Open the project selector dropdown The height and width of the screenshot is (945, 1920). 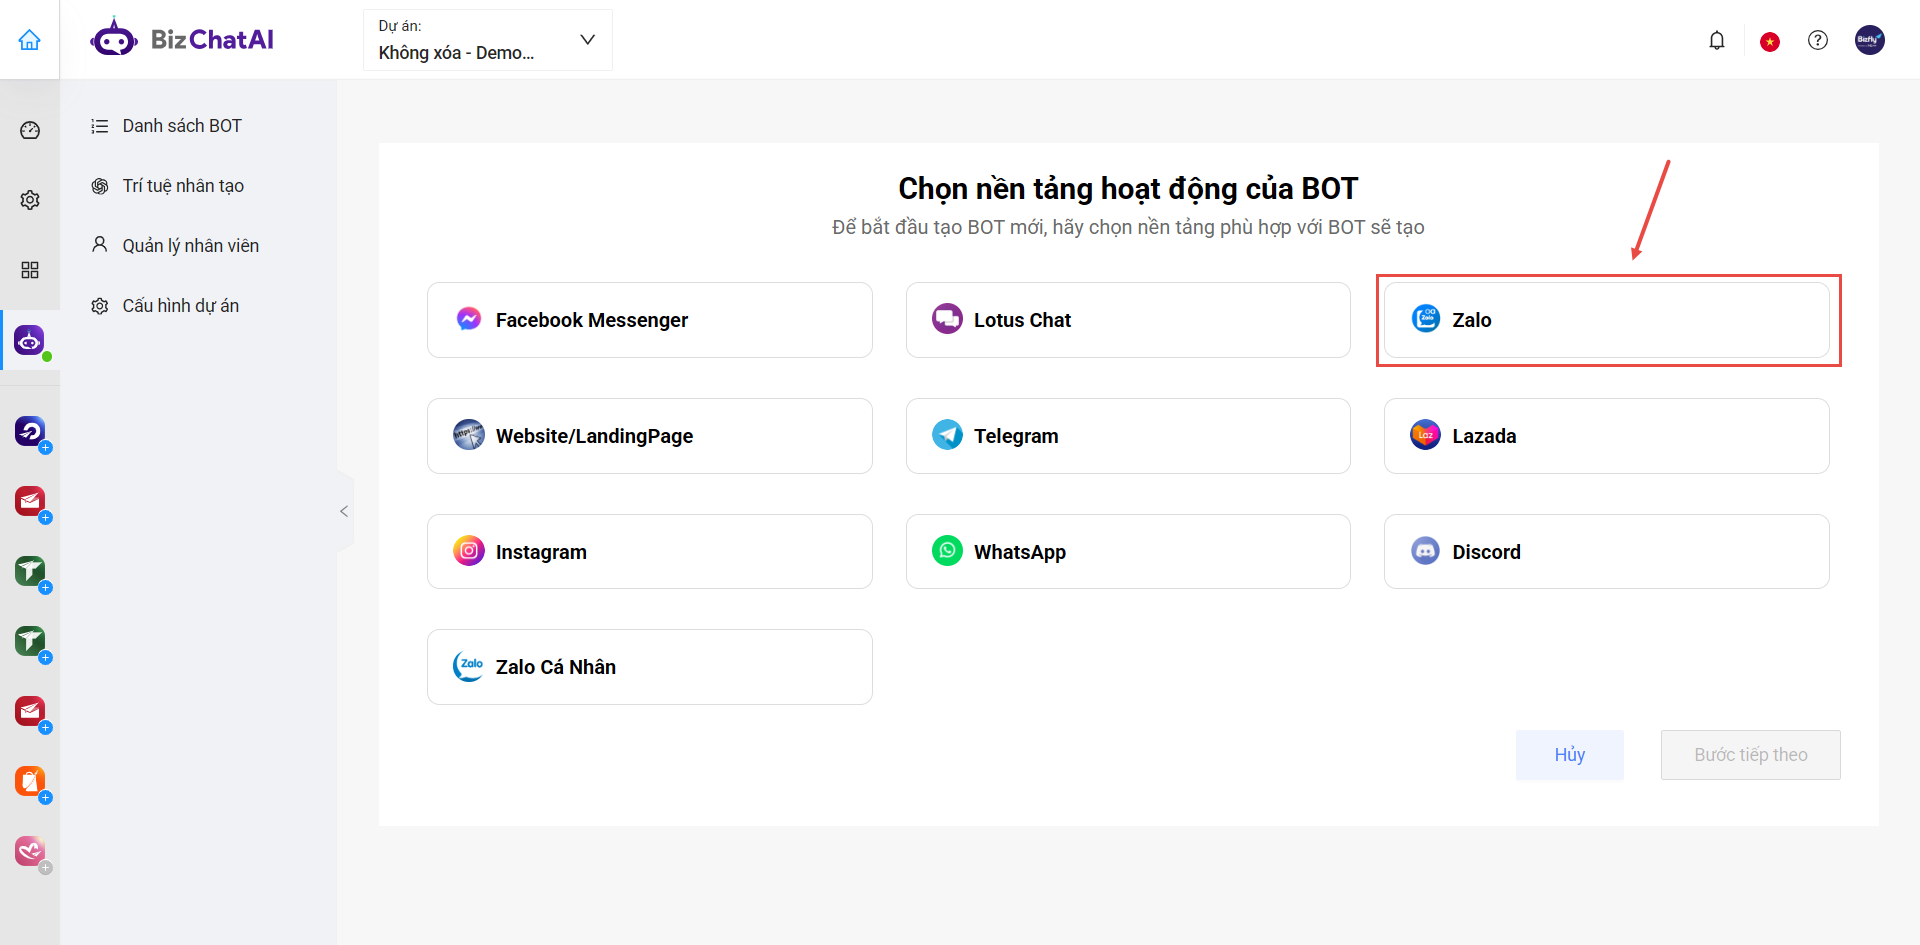[487, 40]
